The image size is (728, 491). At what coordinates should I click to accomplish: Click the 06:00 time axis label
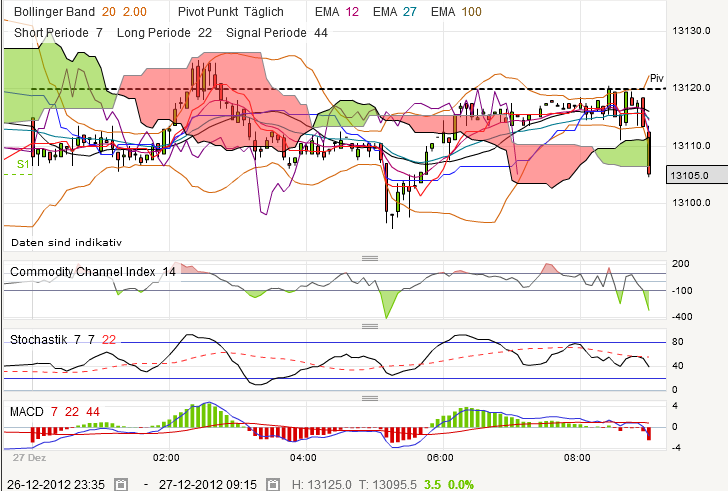tap(440, 458)
